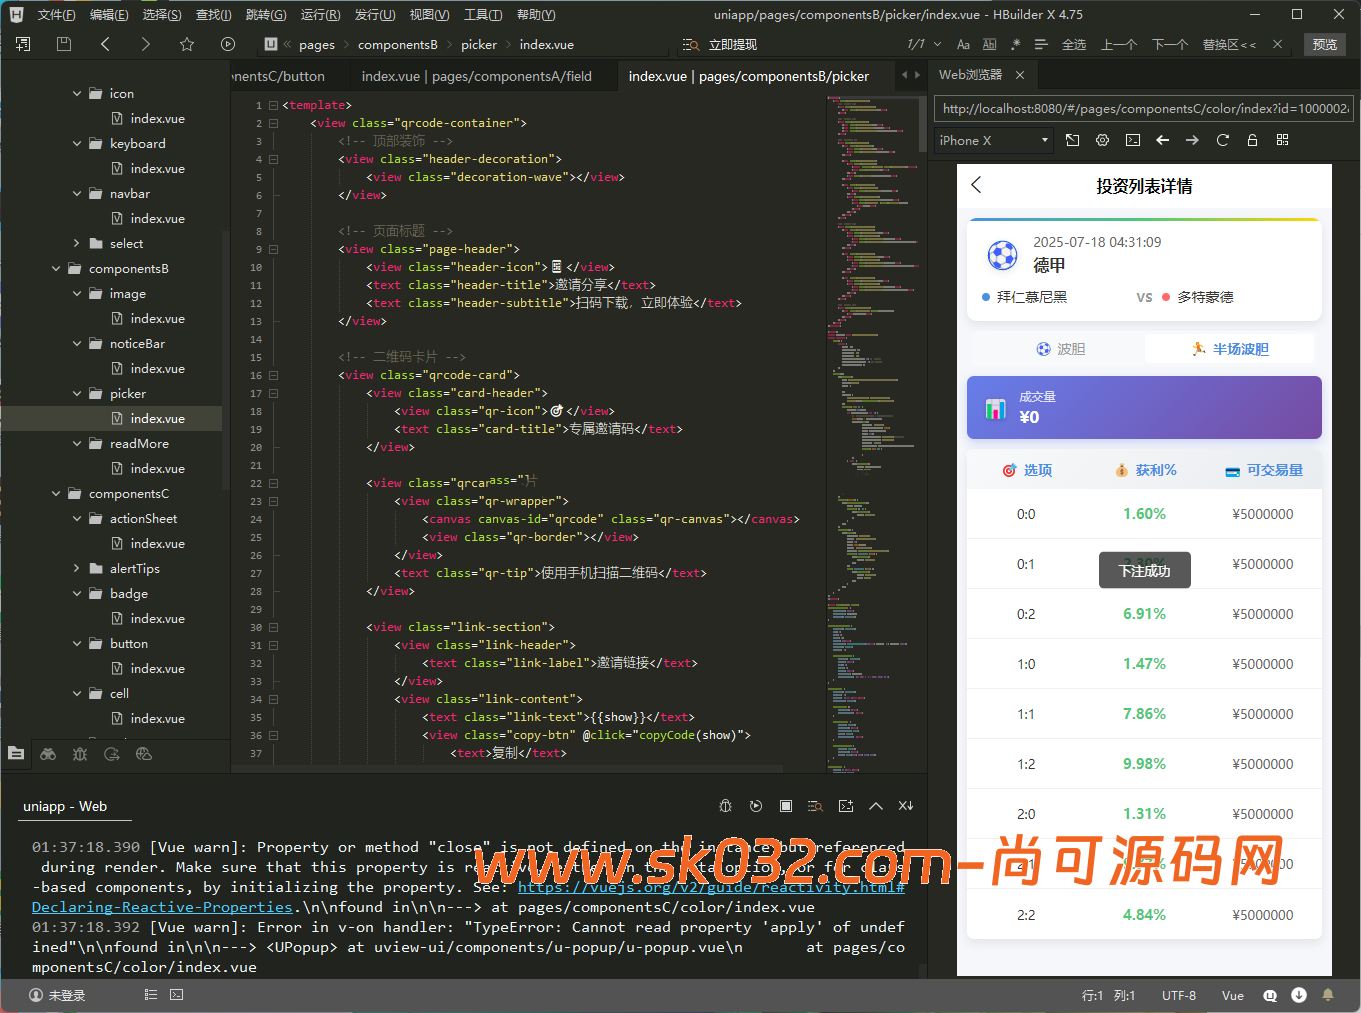The height and width of the screenshot is (1013, 1361).
Task: Refresh the Web browser preview page
Action: (1222, 140)
